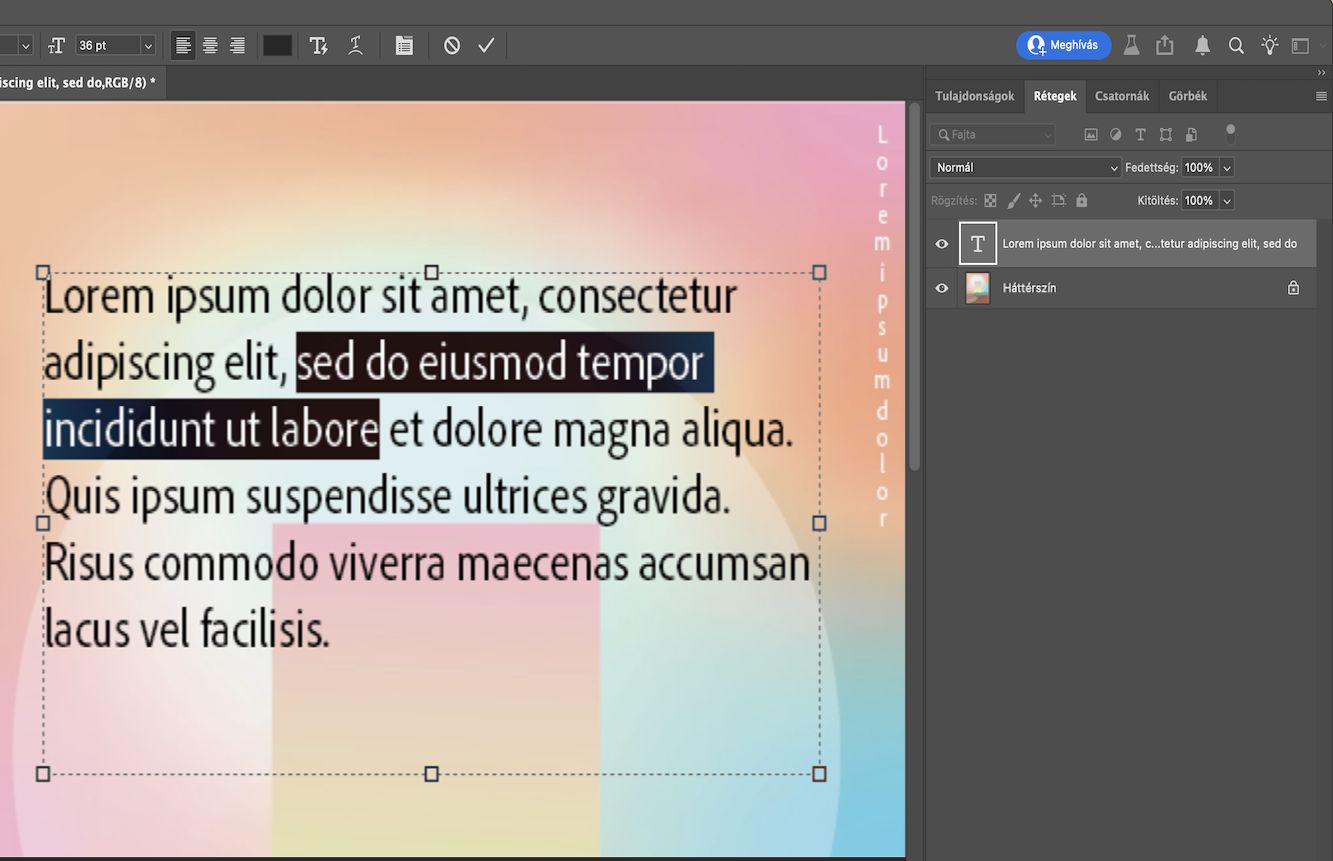Click the lock position icon in Rögzítés row
The image size is (1333, 861).
point(1035,200)
